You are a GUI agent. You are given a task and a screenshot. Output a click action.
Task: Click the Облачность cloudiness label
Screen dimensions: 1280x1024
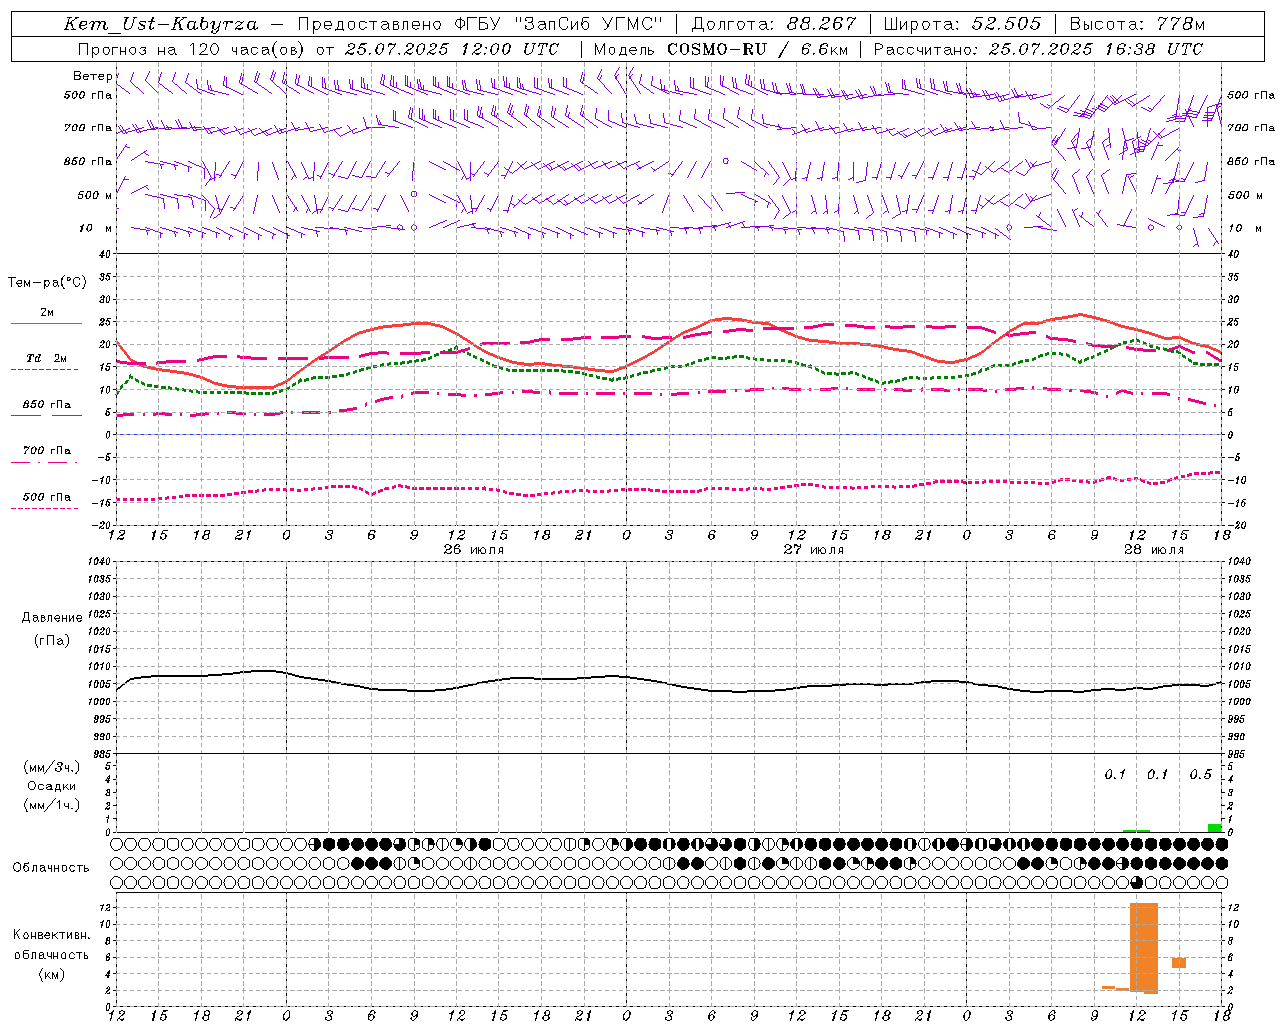pyautogui.click(x=51, y=868)
